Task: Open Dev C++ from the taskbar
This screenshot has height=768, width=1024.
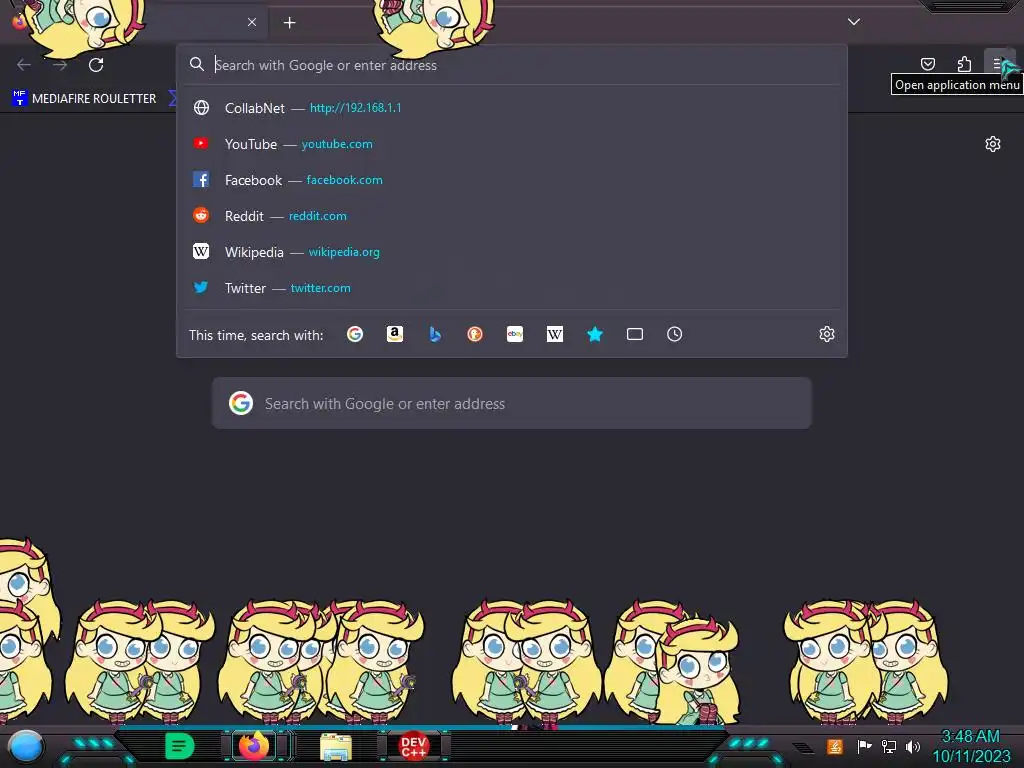Action: click(413, 746)
